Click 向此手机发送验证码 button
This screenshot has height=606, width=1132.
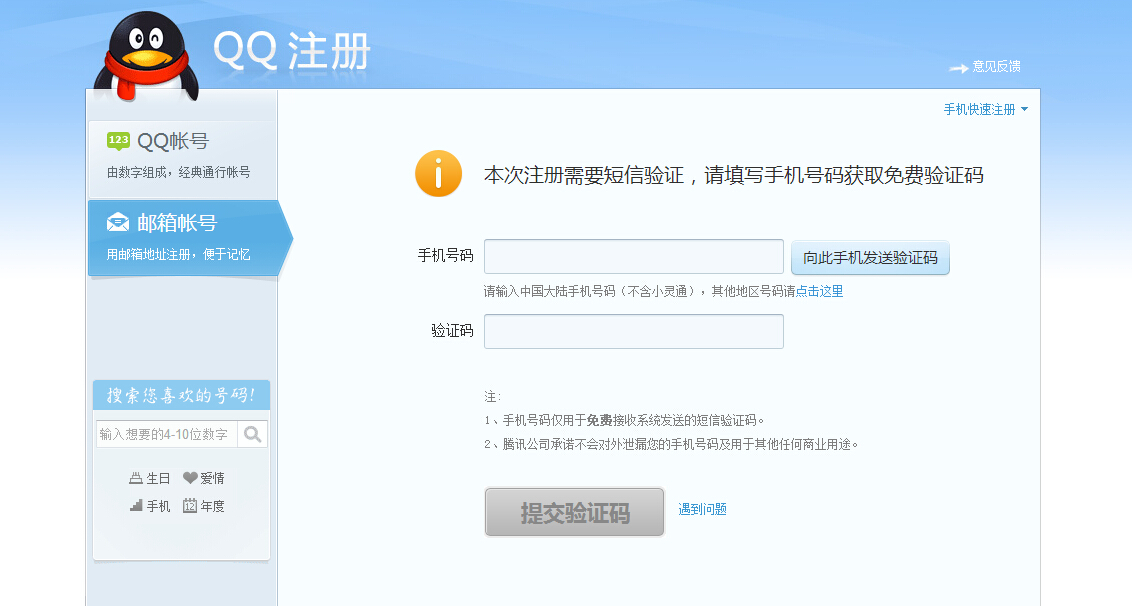click(x=870, y=258)
